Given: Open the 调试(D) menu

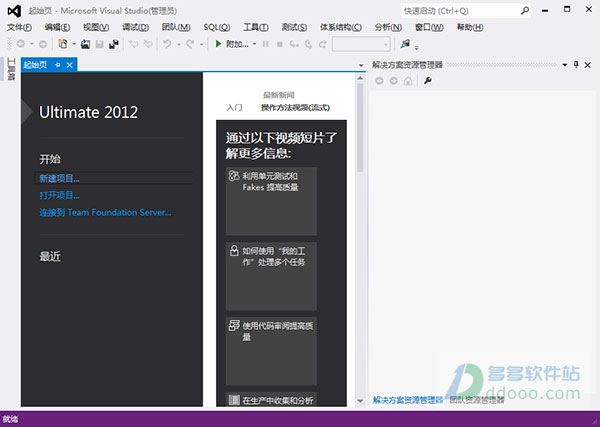Looking at the screenshot, I should tap(135, 28).
